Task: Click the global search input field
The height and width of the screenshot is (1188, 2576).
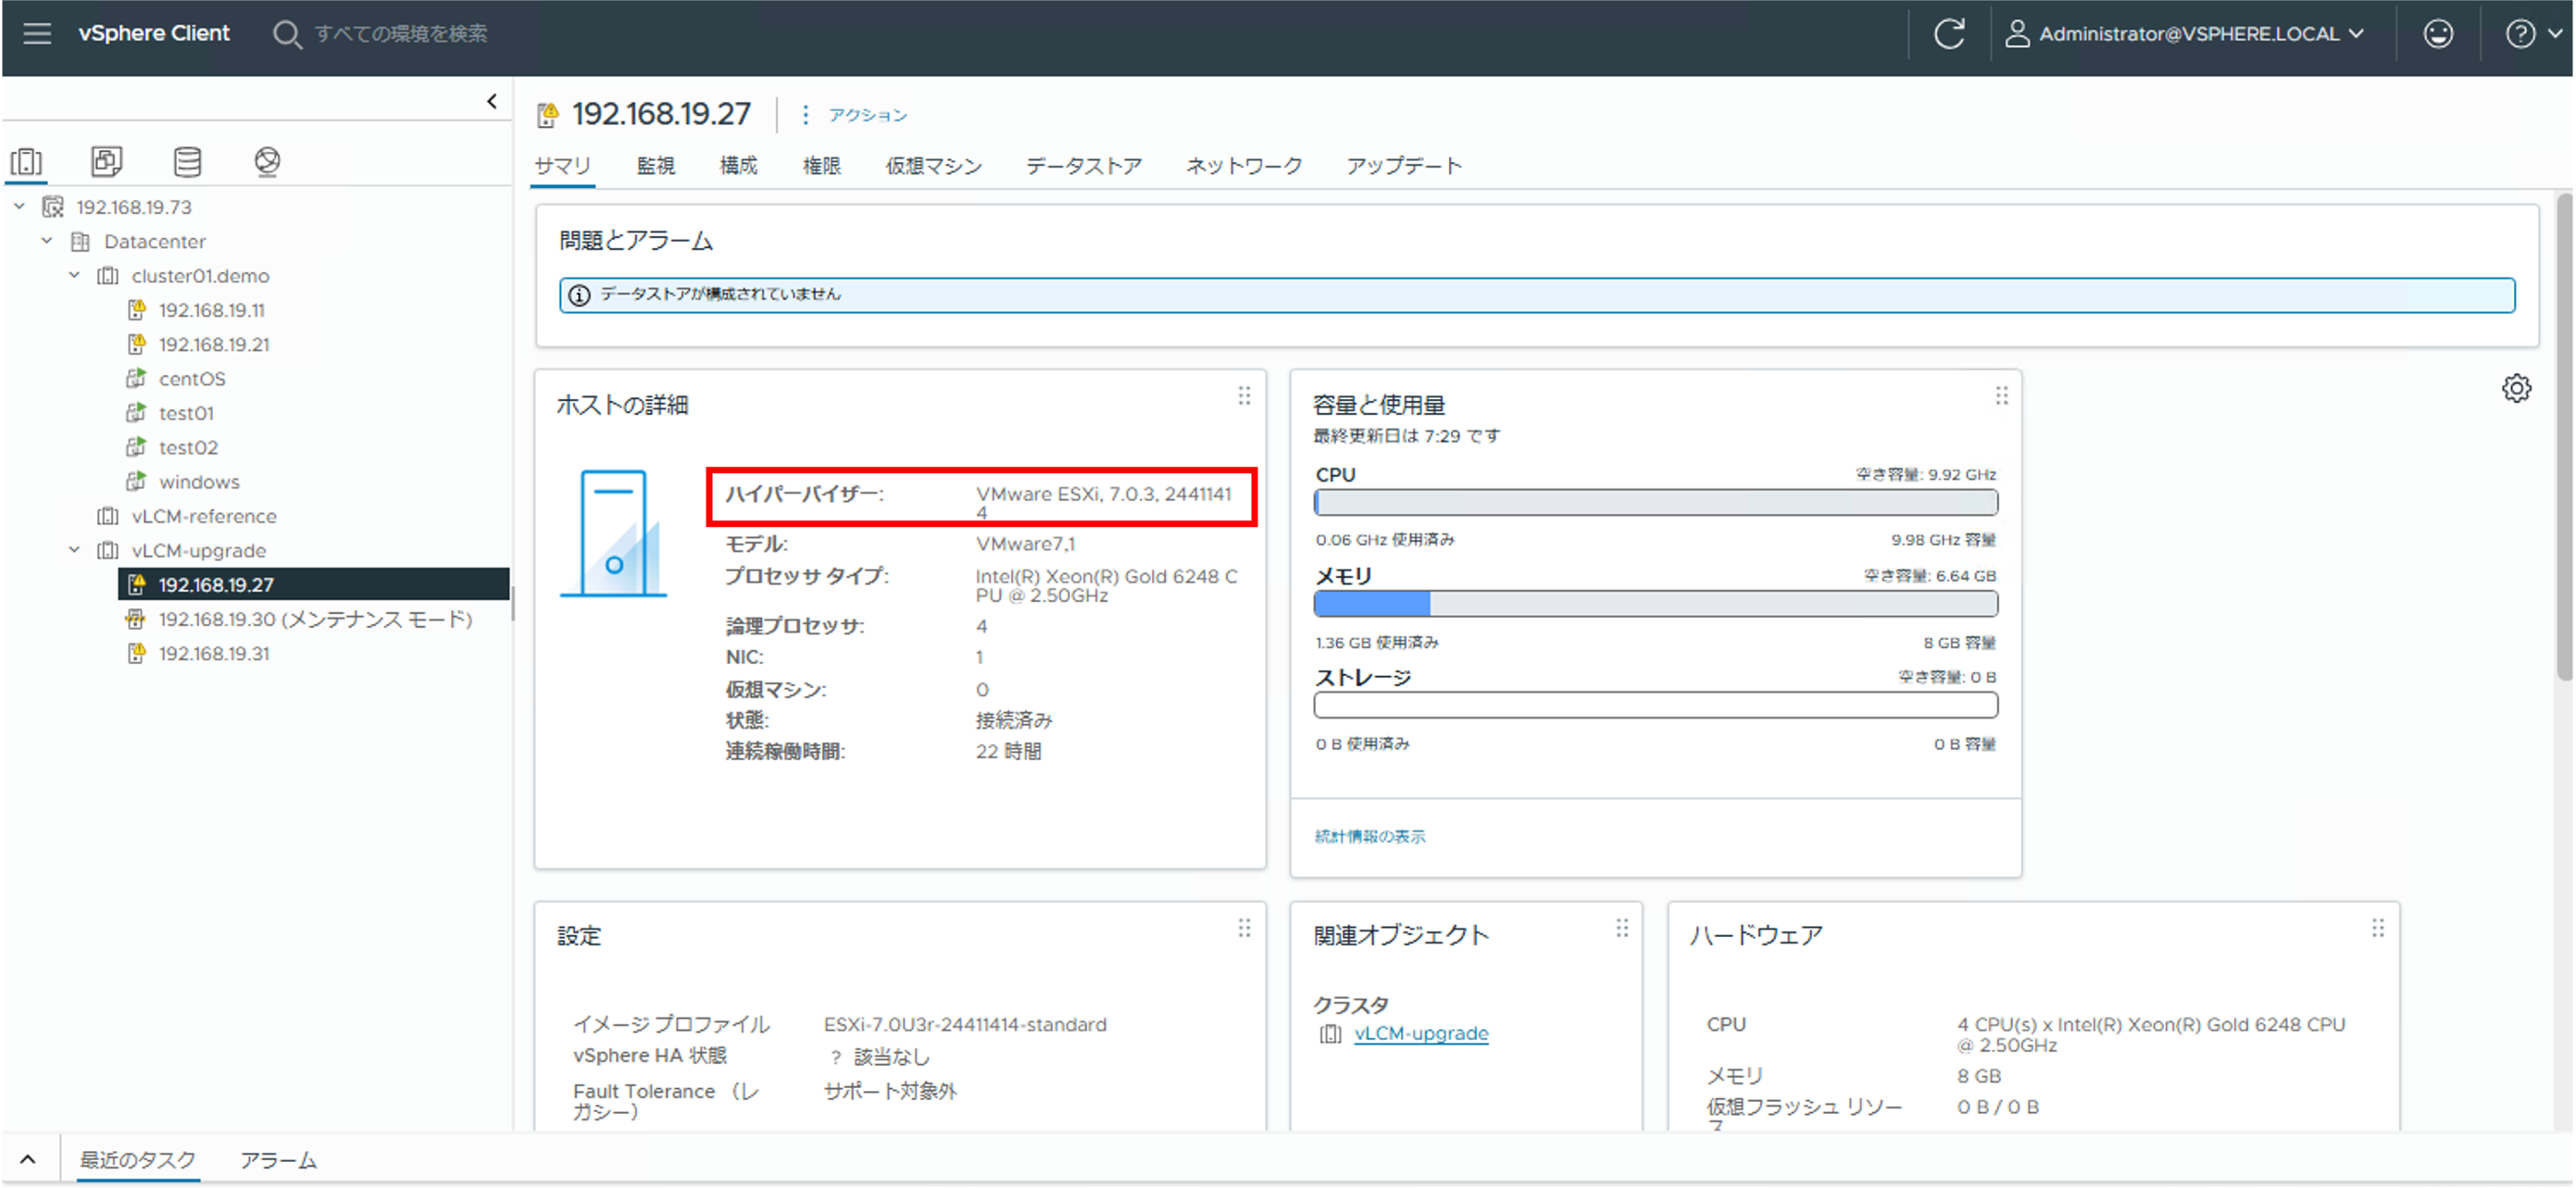Action: tap(400, 34)
